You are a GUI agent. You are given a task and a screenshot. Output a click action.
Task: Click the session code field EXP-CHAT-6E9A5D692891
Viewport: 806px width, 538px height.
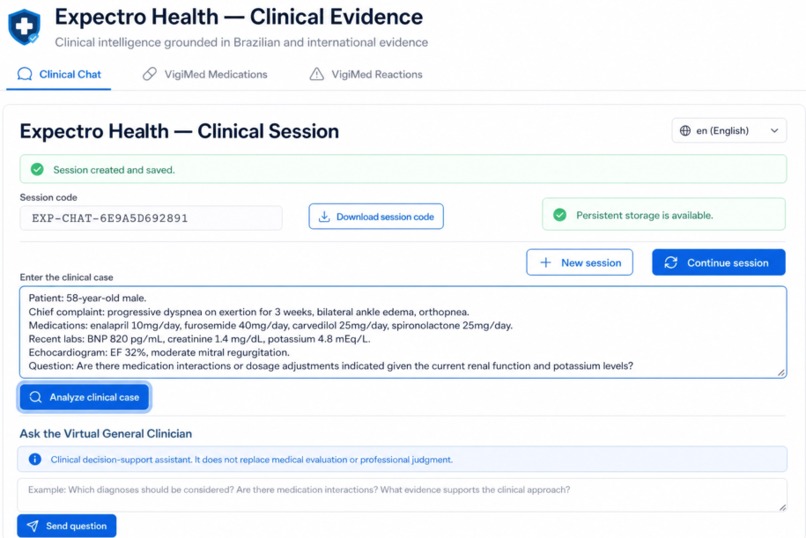click(x=151, y=218)
